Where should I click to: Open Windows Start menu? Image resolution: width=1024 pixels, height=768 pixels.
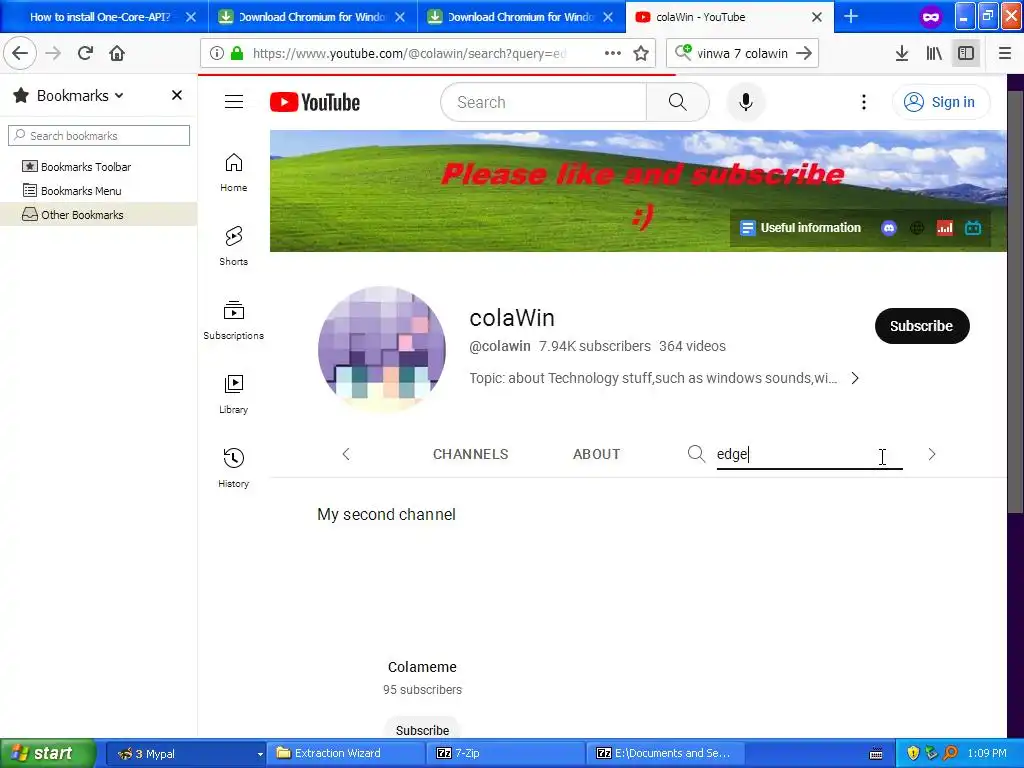point(48,753)
